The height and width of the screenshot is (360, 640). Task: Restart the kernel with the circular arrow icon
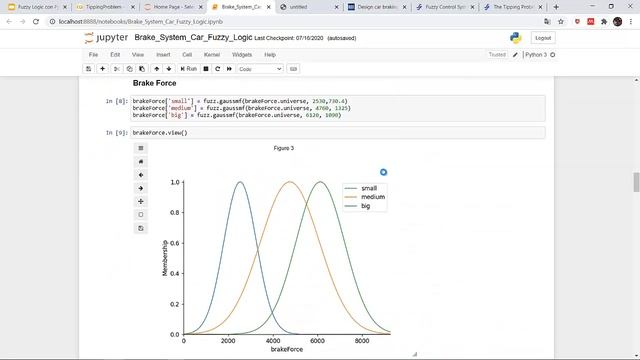coord(218,69)
